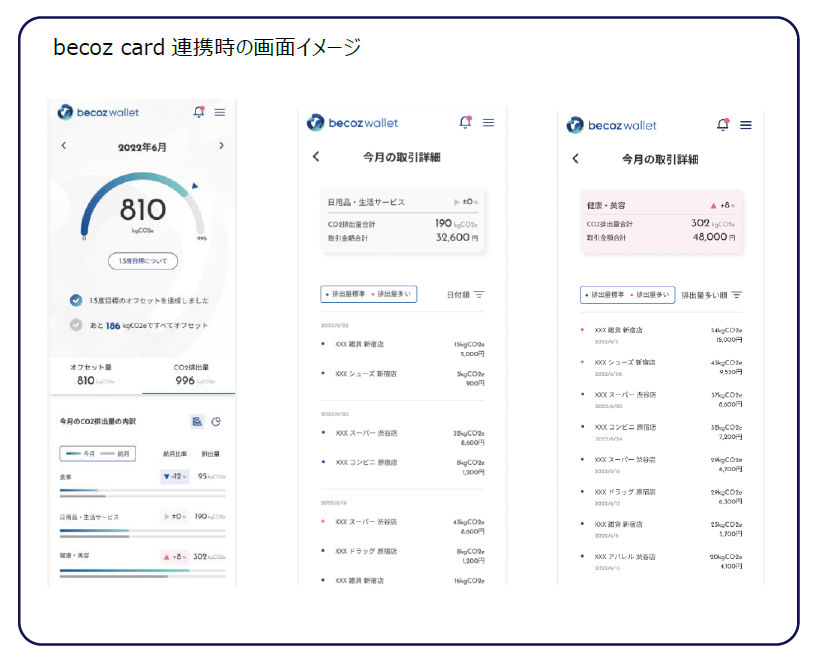Switch the CO2 breakdown to pie chart view
Image resolution: width=824 pixels, height=654 pixels.
coord(216,421)
